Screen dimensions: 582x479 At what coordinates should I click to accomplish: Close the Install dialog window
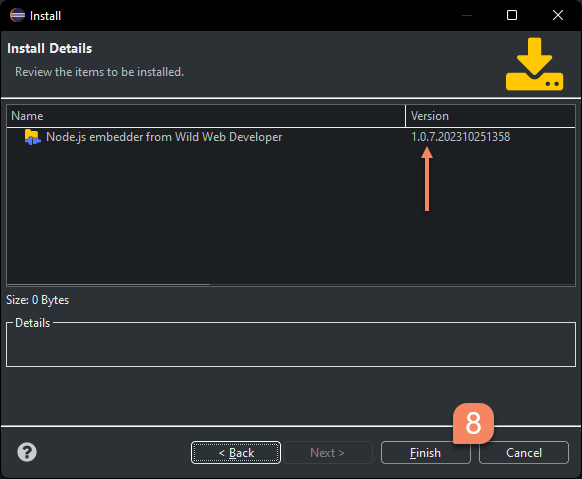[558, 15]
